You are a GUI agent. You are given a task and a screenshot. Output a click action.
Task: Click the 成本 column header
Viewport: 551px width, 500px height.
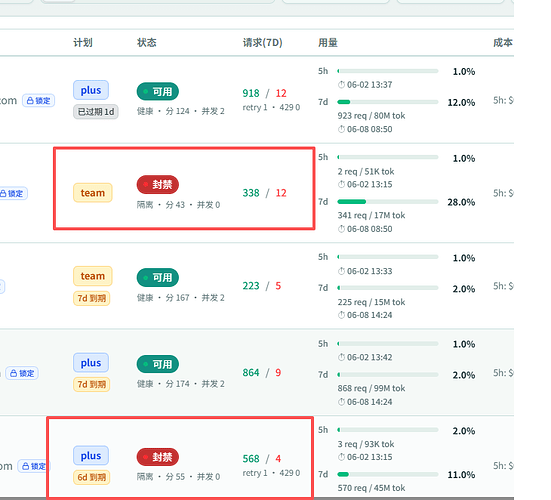[503, 43]
